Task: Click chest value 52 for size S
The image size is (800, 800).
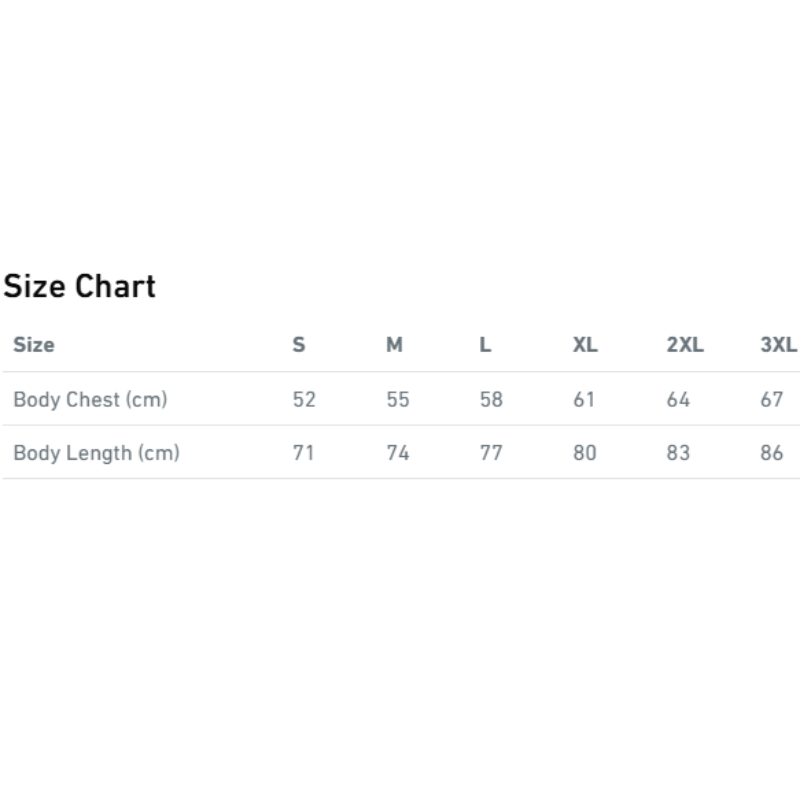Action: [304, 399]
